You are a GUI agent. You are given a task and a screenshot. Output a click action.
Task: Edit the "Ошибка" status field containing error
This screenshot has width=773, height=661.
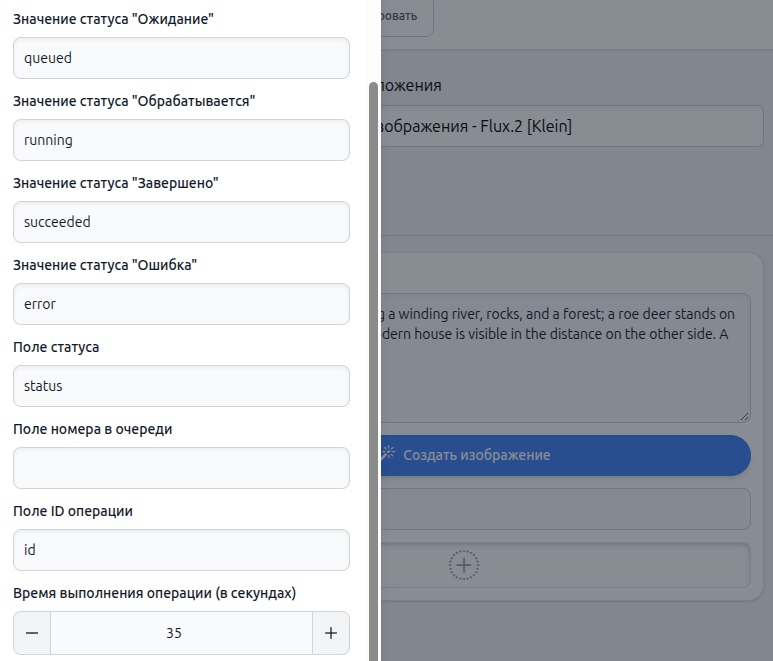181,304
